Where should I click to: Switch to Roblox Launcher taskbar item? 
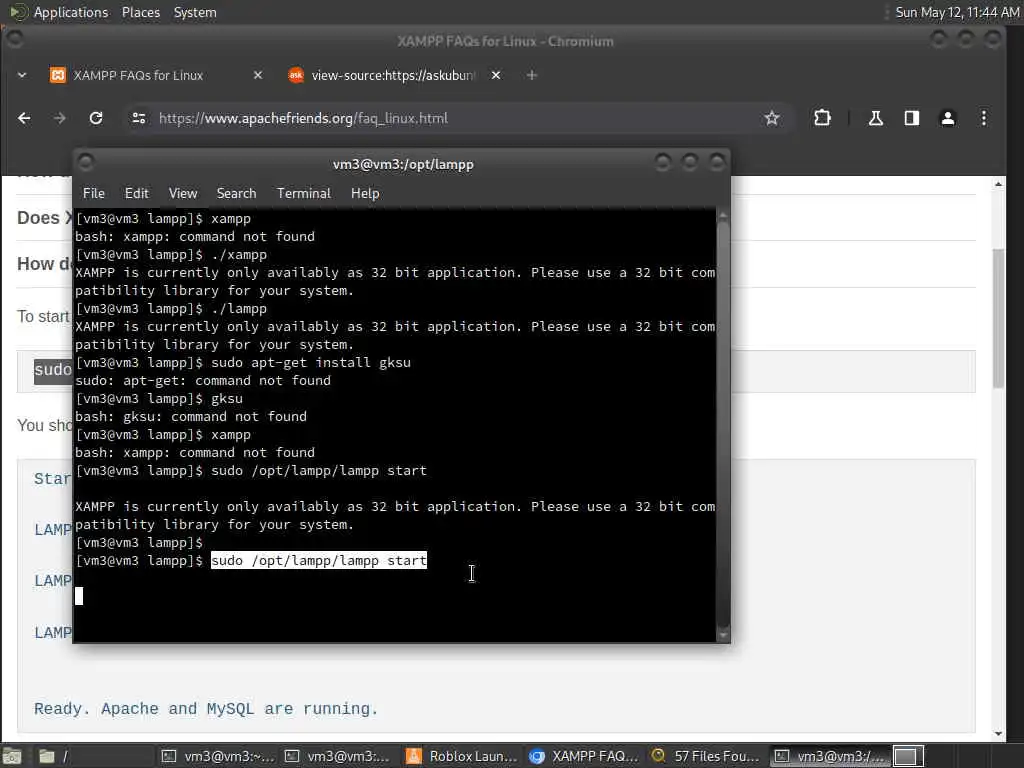click(461, 756)
